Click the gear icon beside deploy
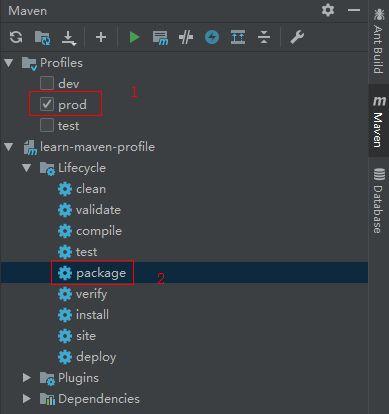Image resolution: width=389 pixels, height=414 pixels. (65, 357)
